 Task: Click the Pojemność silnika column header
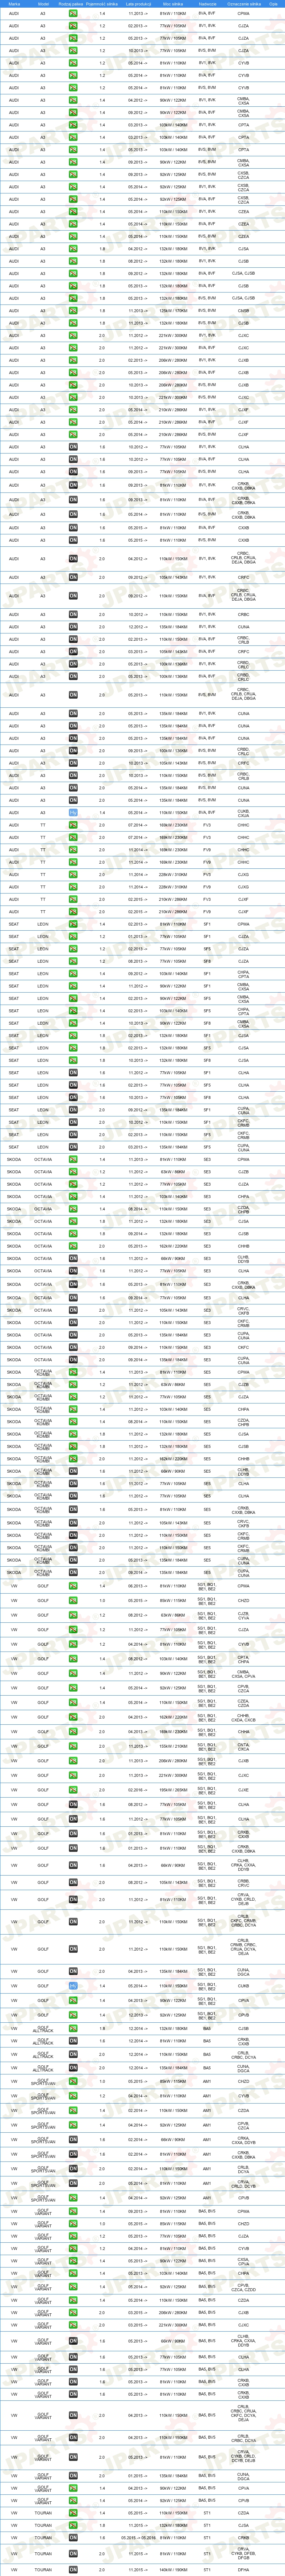[x=102, y=4]
